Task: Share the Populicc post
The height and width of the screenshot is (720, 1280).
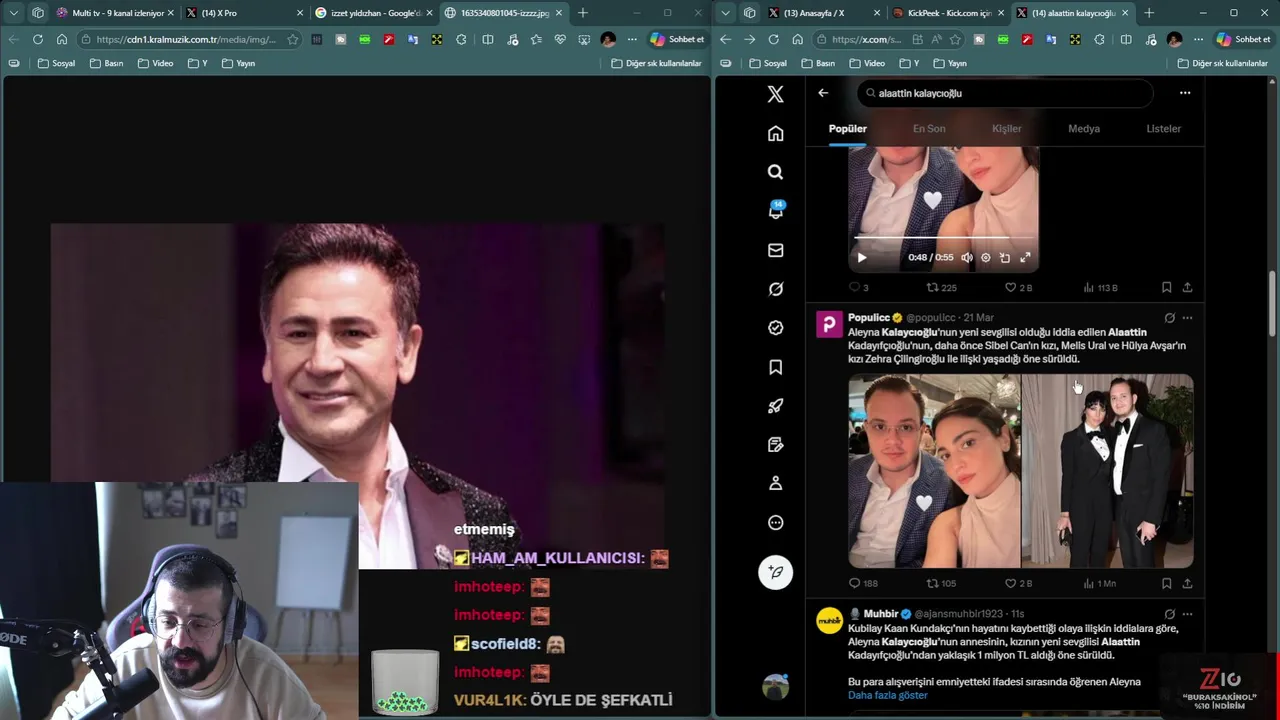Action: tap(1187, 583)
